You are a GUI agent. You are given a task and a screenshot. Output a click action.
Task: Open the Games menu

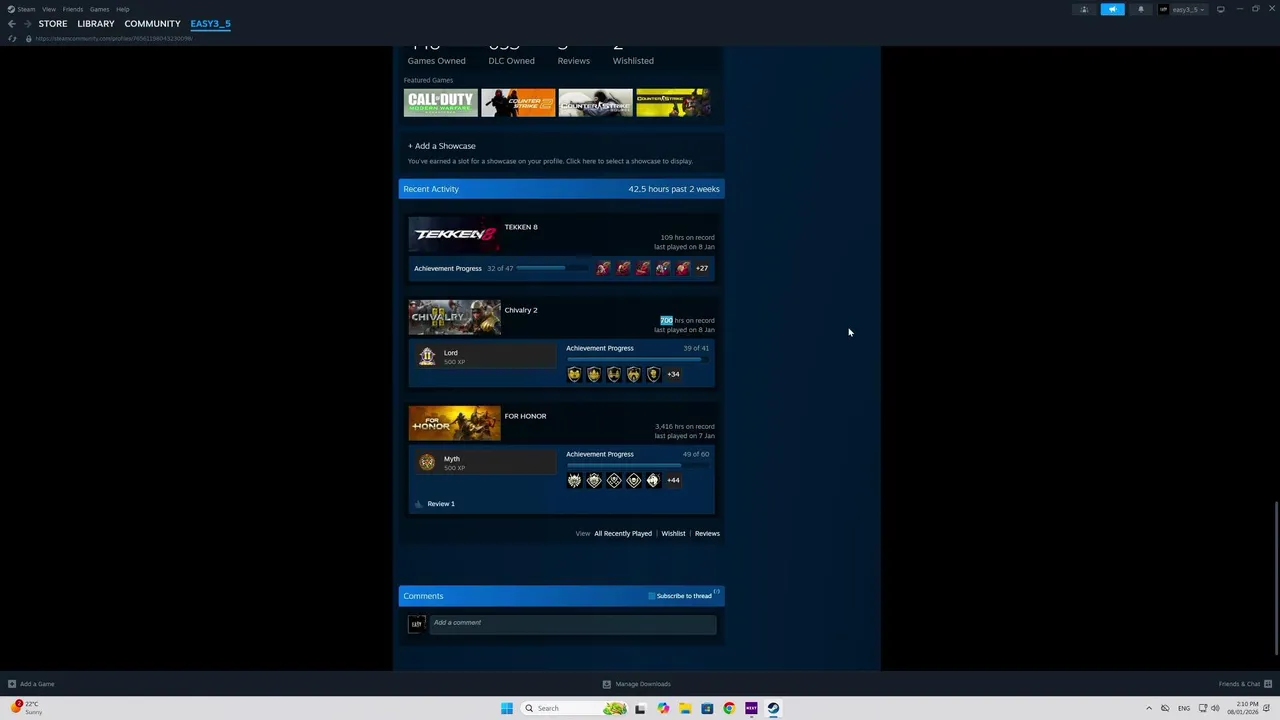pyautogui.click(x=99, y=9)
